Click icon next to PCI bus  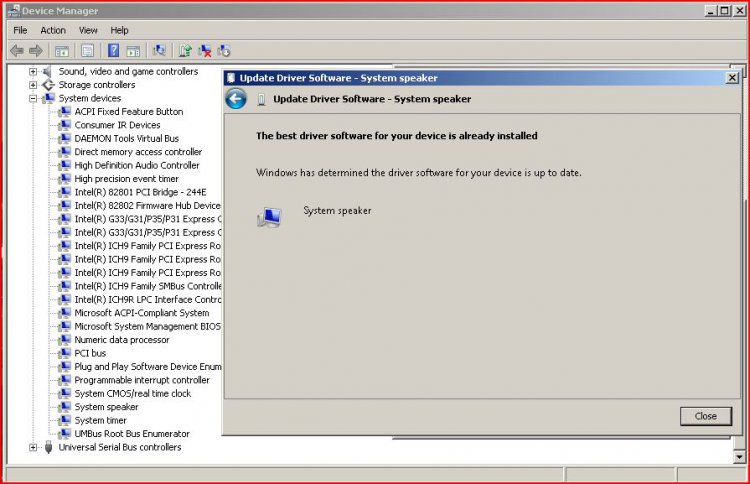(64, 353)
